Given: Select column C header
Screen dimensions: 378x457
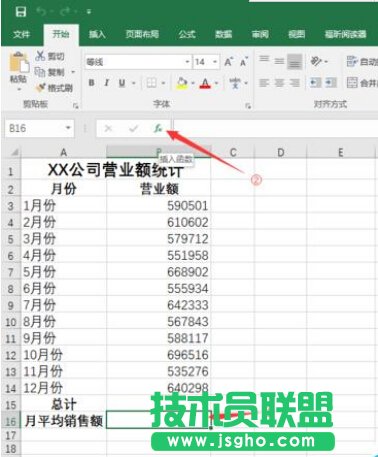Looking at the screenshot, I should point(233,153).
